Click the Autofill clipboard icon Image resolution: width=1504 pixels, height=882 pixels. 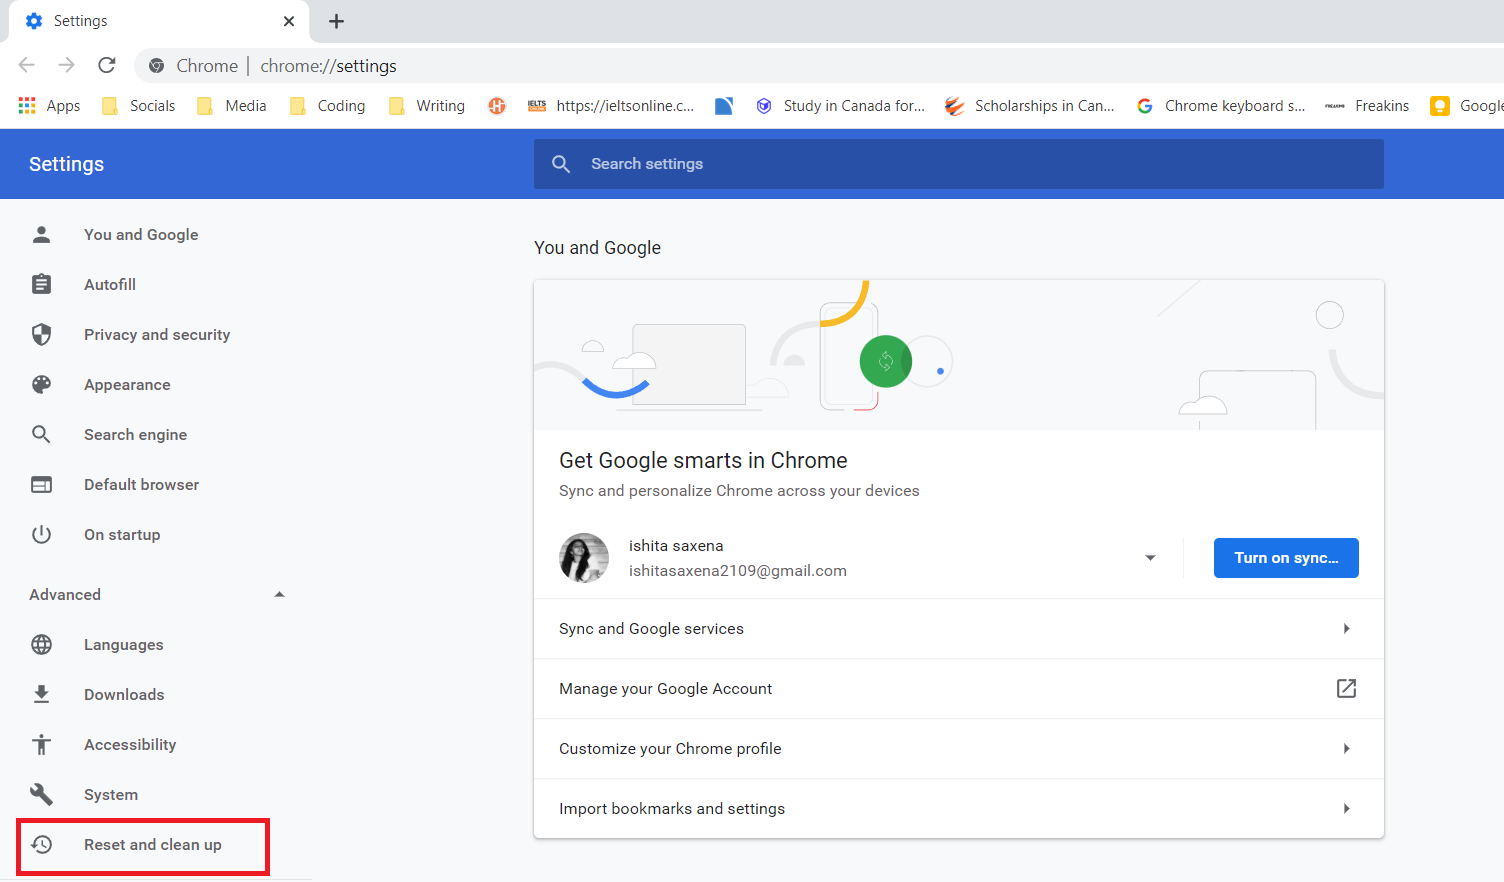(x=41, y=284)
